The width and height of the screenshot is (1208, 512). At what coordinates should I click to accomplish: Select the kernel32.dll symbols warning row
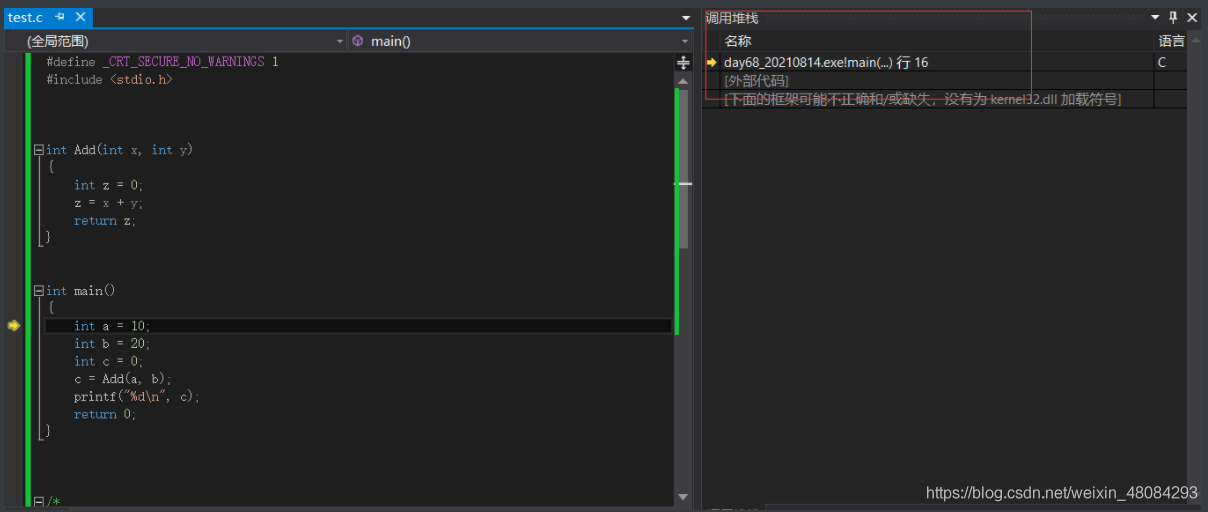(922, 99)
